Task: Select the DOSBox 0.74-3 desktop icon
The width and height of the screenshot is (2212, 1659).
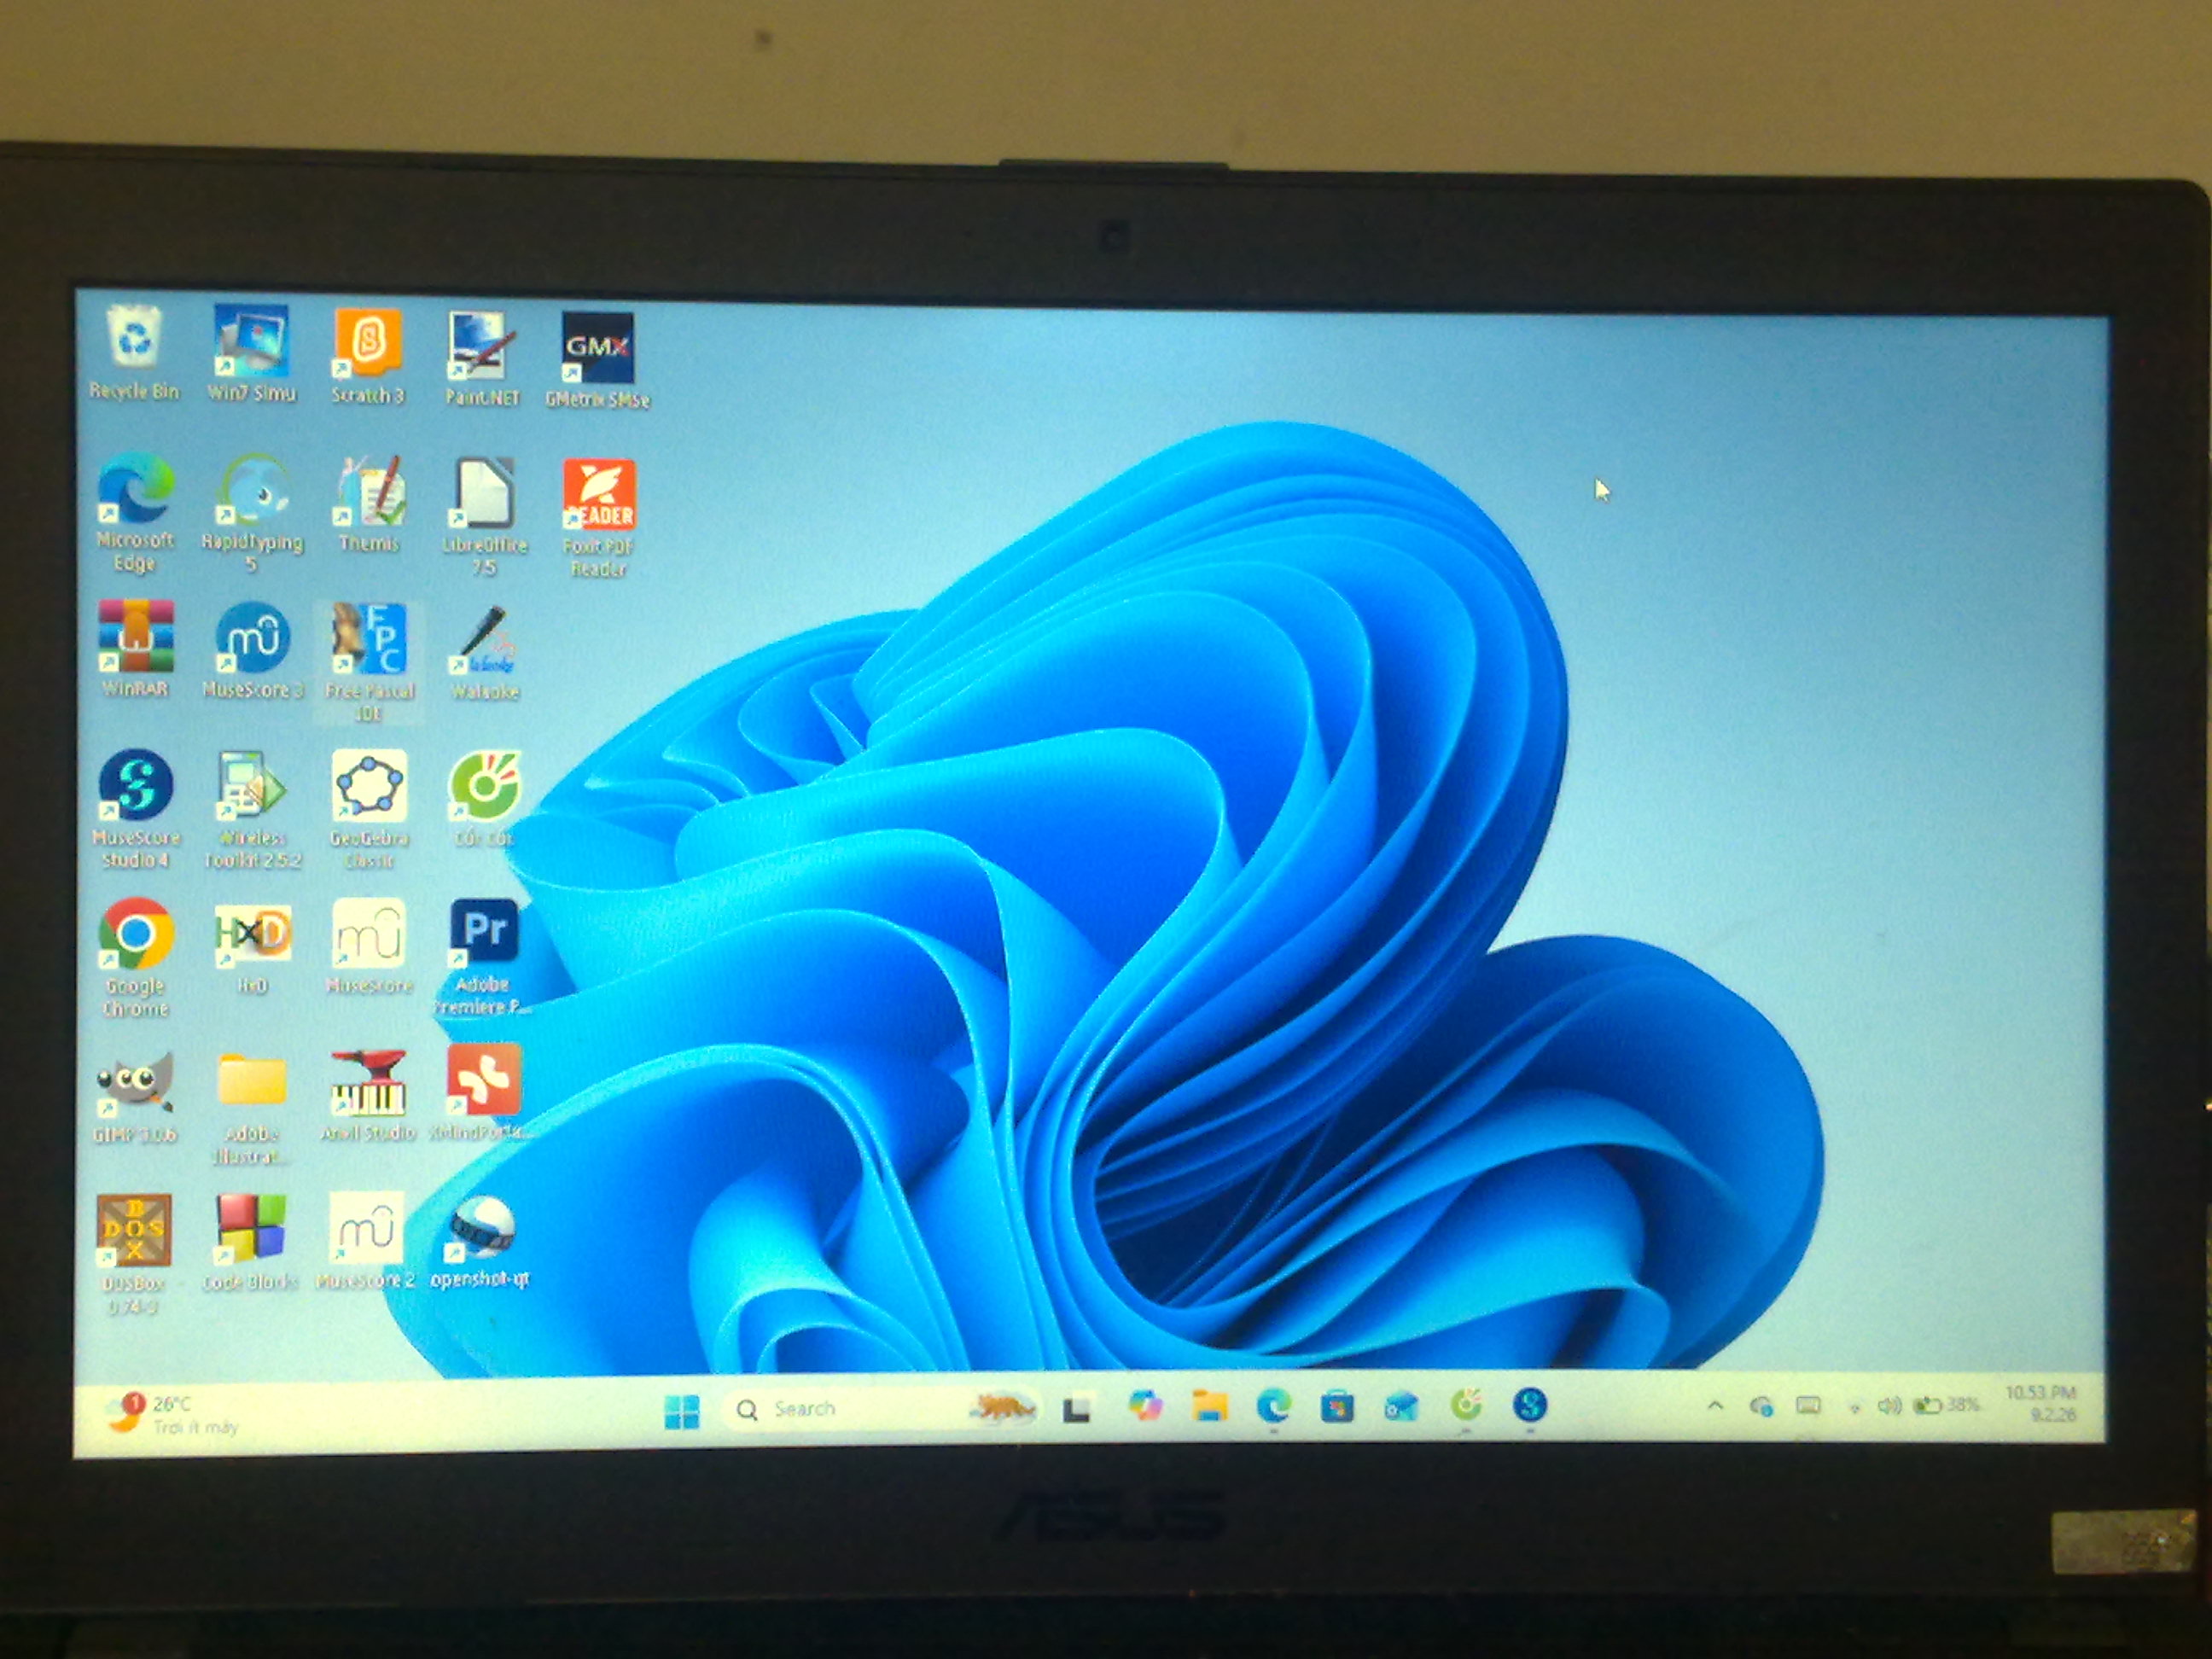Action: coord(134,1231)
